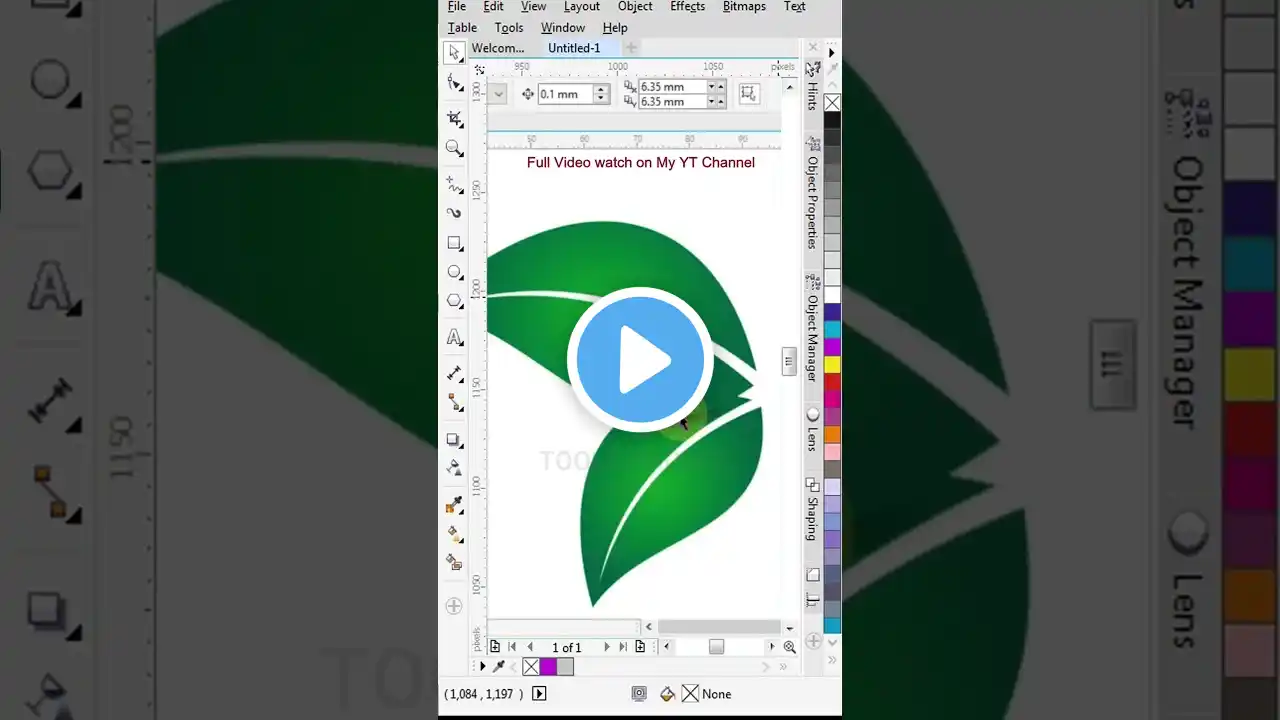Select the Parallel Dimension tool

[x=454, y=374]
